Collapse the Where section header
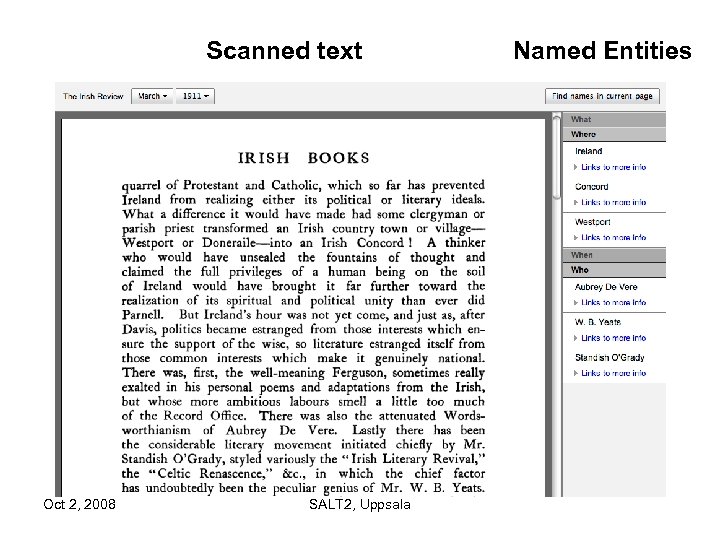Image resolution: width=720 pixels, height=540 pixels. point(614,134)
